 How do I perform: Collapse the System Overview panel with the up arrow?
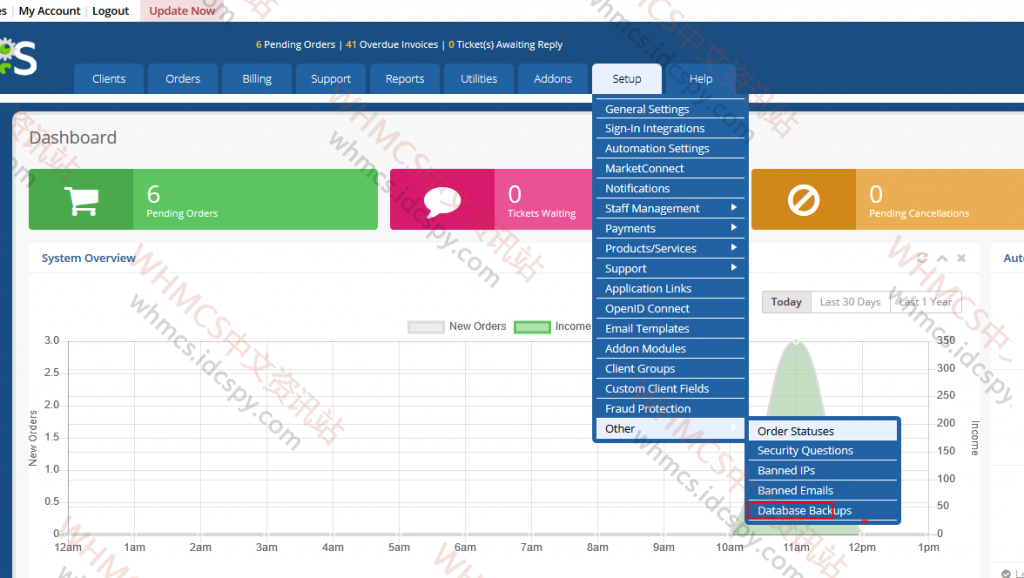coord(942,258)
